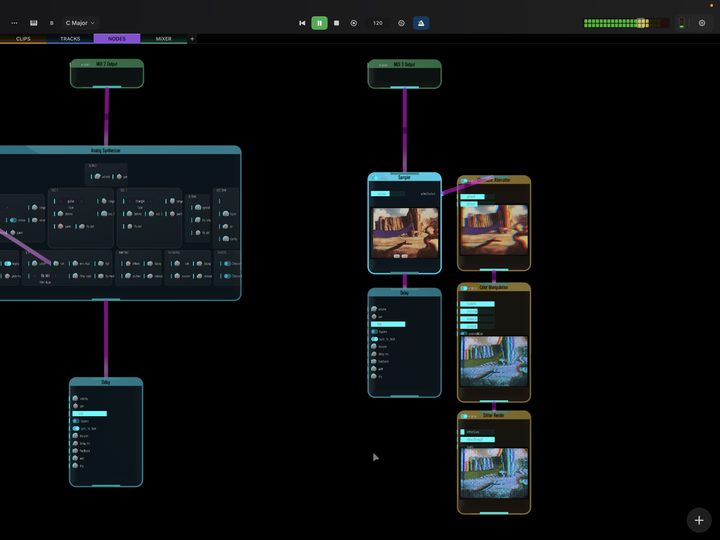
Task: Click right Delay node pan knob
Action: [374, 316]
